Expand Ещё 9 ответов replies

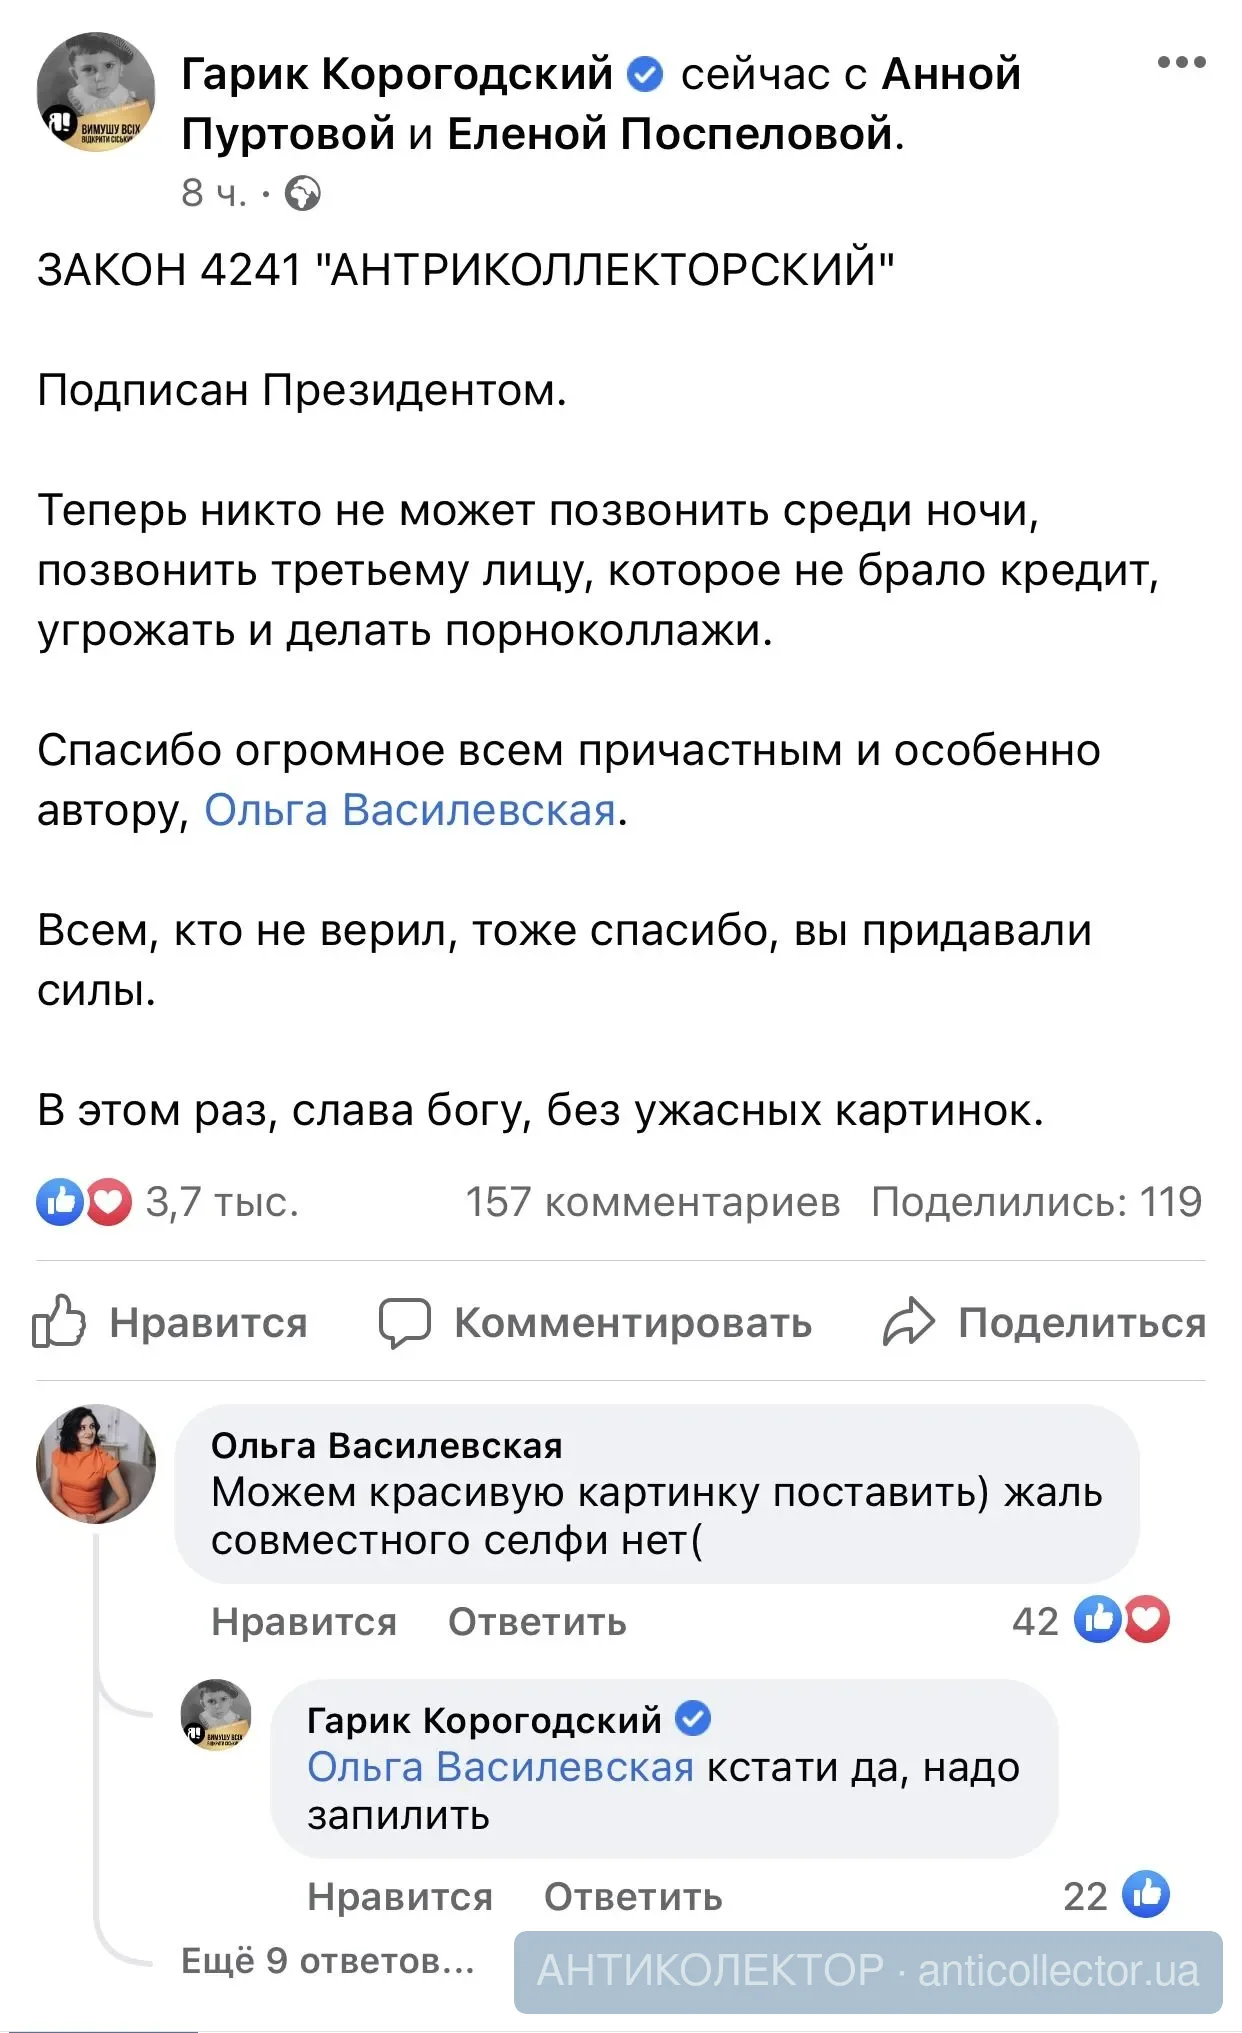[x=327, y=1961]
